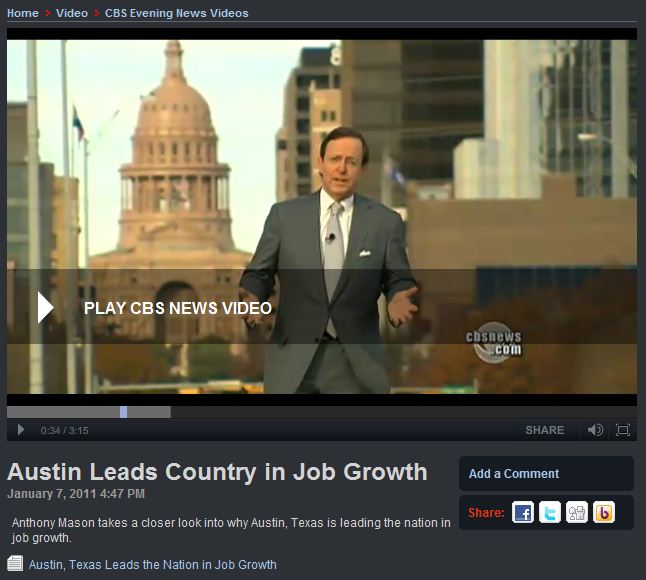Go to the Home breadcrumb link

(23, 13)
